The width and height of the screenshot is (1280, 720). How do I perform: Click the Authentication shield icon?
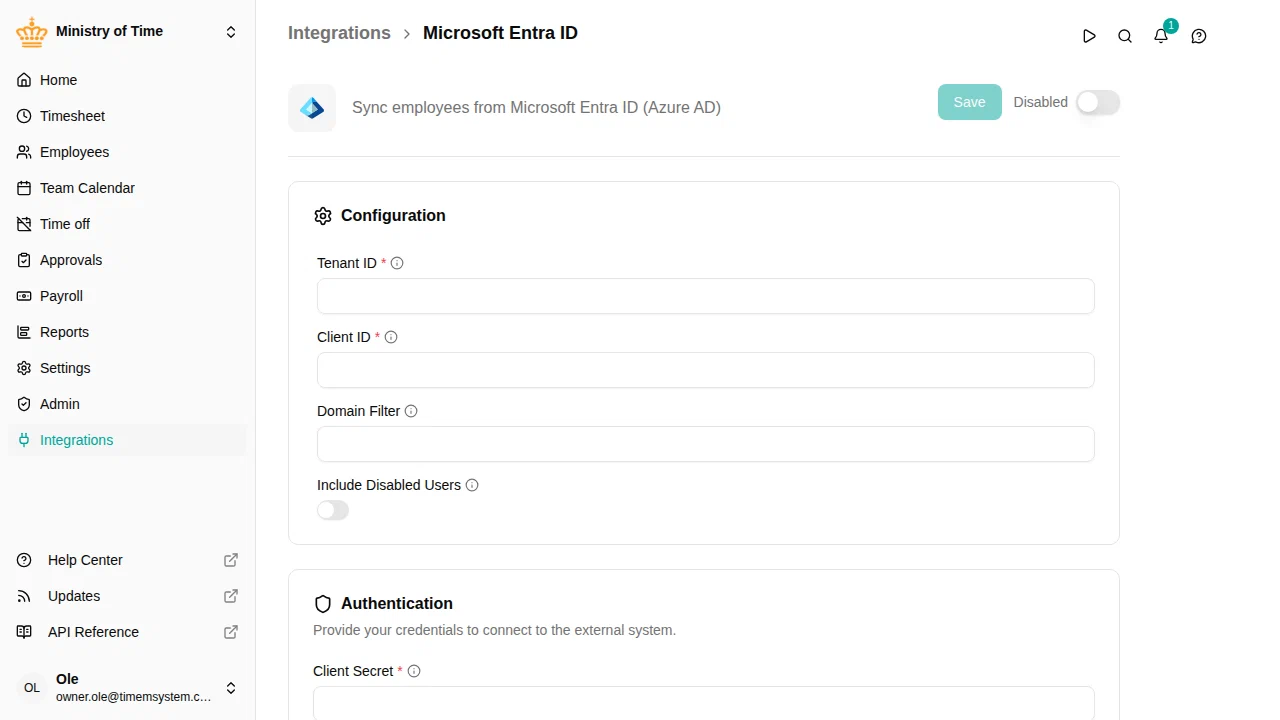pos(323,604)
